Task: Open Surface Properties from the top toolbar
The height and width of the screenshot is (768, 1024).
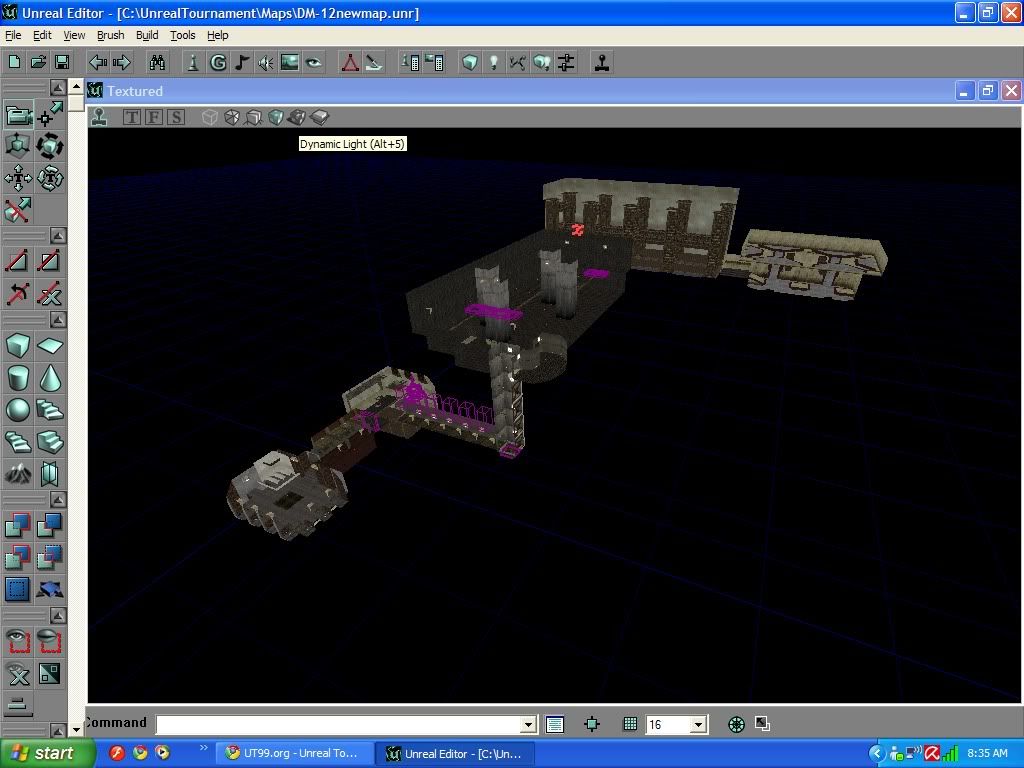Action: (434, 63)
